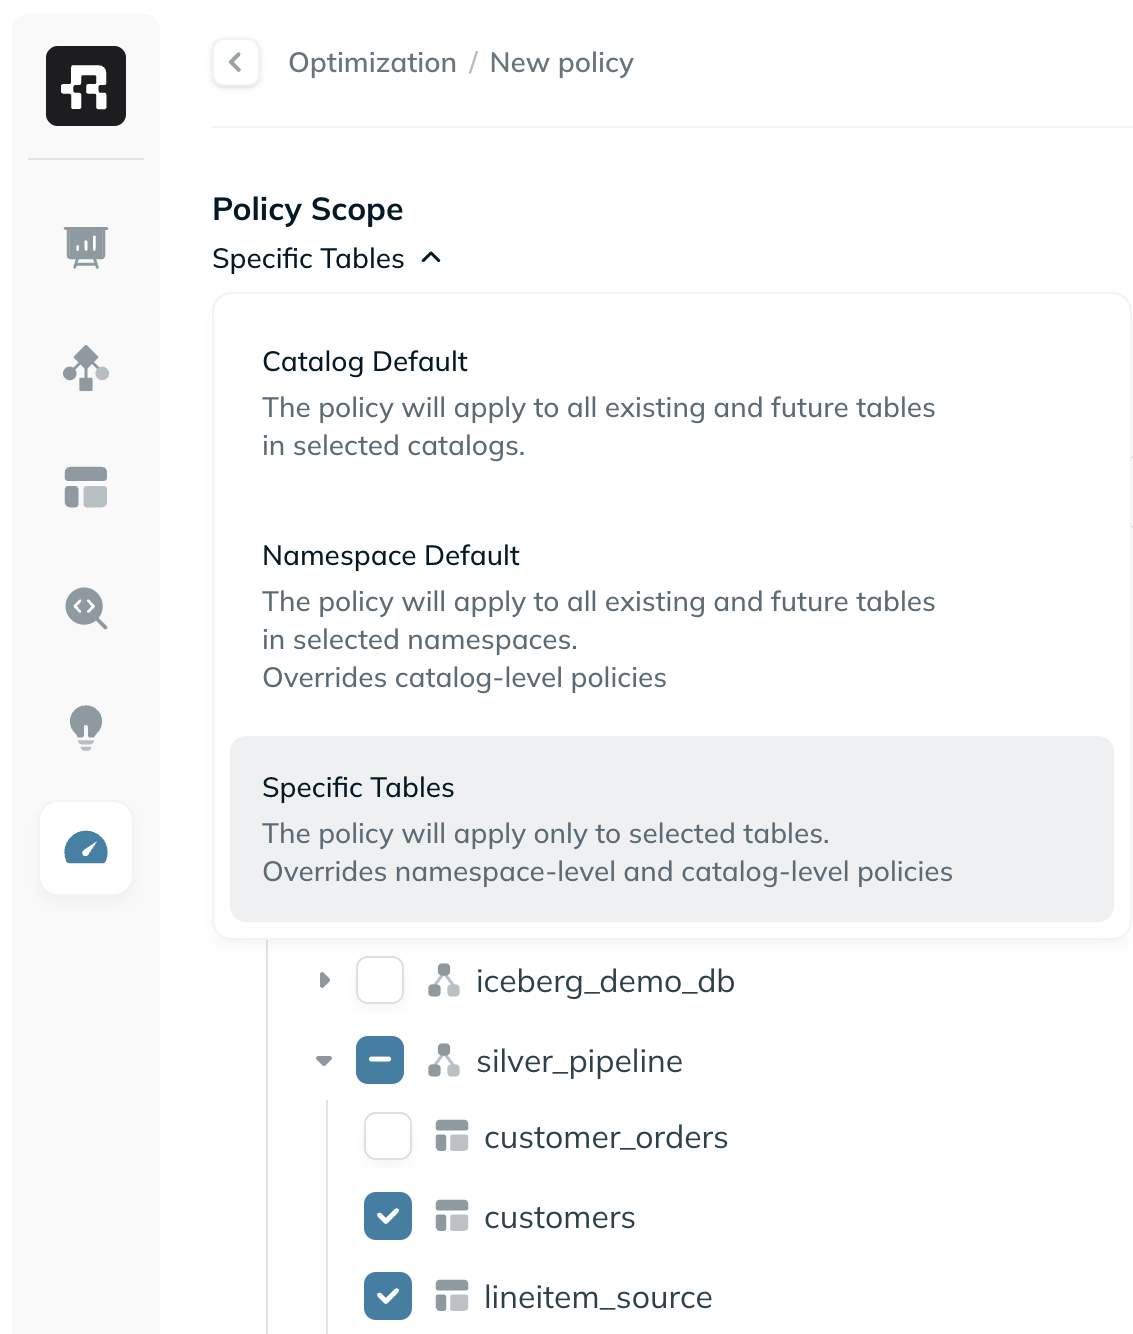Open the tables view from the sidebar
Viewport: 1133px width, 1334px height.
point(85,487)
